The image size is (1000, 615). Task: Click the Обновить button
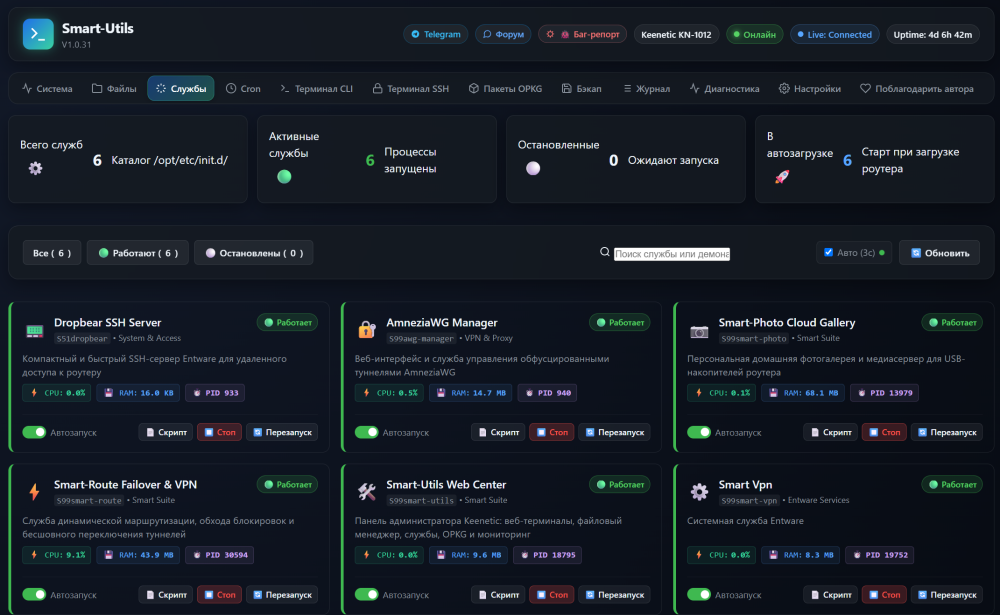(x=939, y=253)
